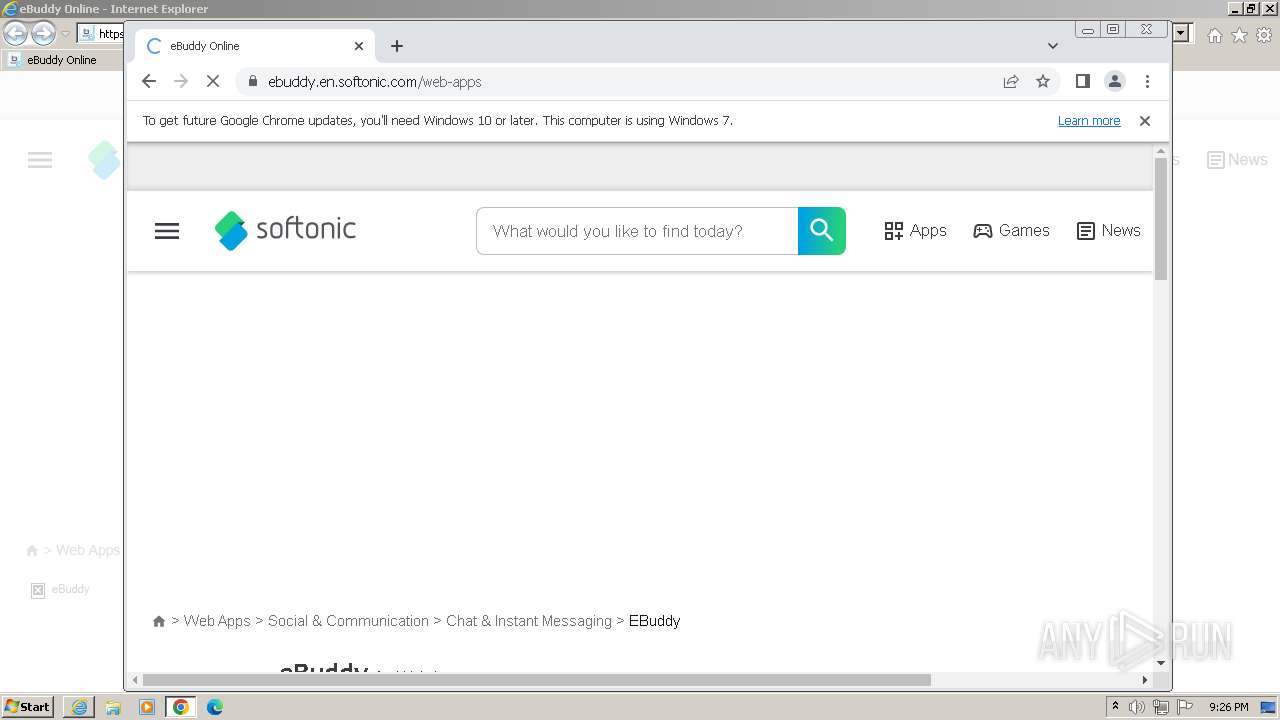This screenshot has width=1280, height=720.
Task: Open Softonic hamburger menu
Action: point(167,231)
